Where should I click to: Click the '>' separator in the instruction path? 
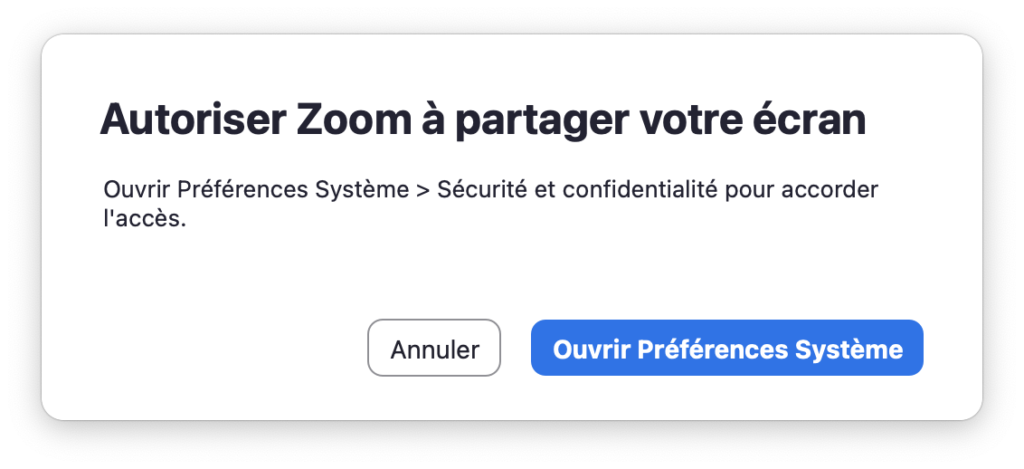422,191
